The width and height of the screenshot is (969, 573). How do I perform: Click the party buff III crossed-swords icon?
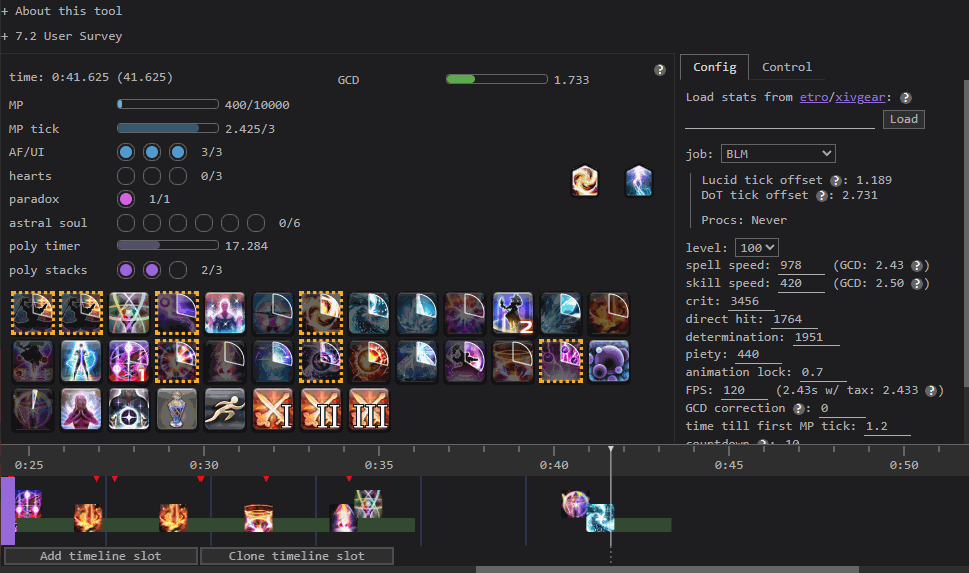pyautogui.click(x=368, y=409)
